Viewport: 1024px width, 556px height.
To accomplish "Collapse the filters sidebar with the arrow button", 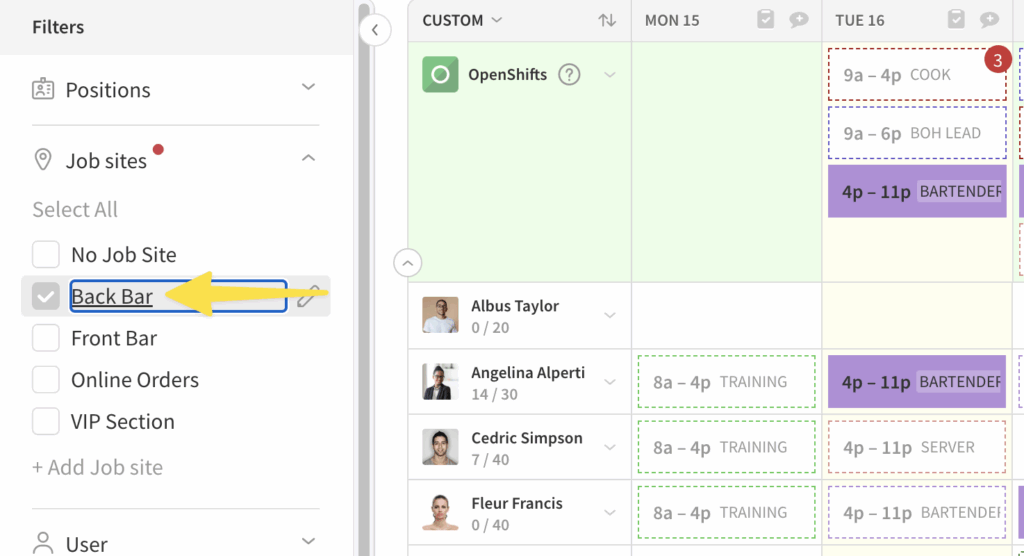I will tap(375, 30).
